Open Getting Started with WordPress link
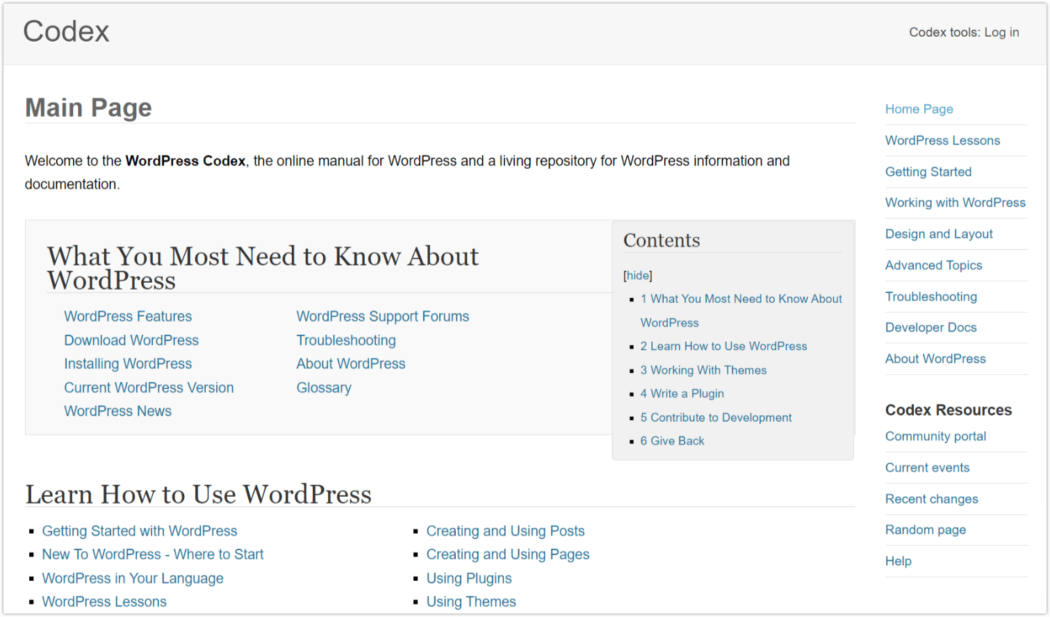 (x=140, y=531)
